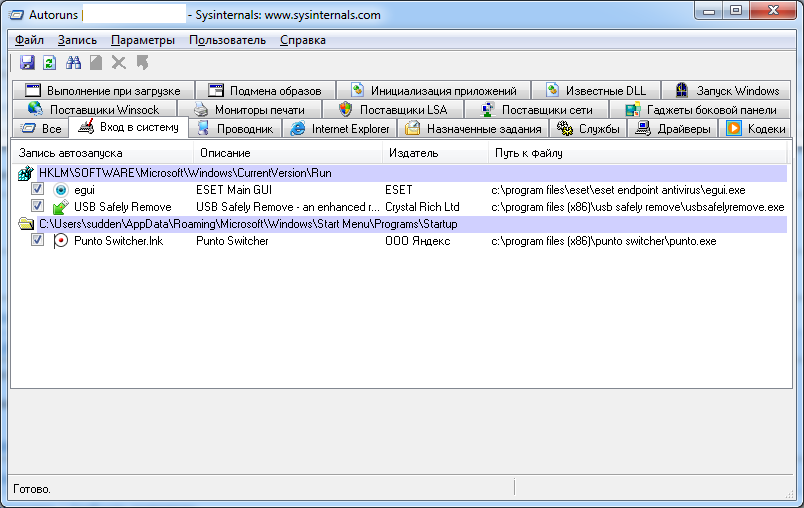Uncheck the egui autostart checkbox
The width and height of the screenshot is (804, 508).
pos(37,190)
